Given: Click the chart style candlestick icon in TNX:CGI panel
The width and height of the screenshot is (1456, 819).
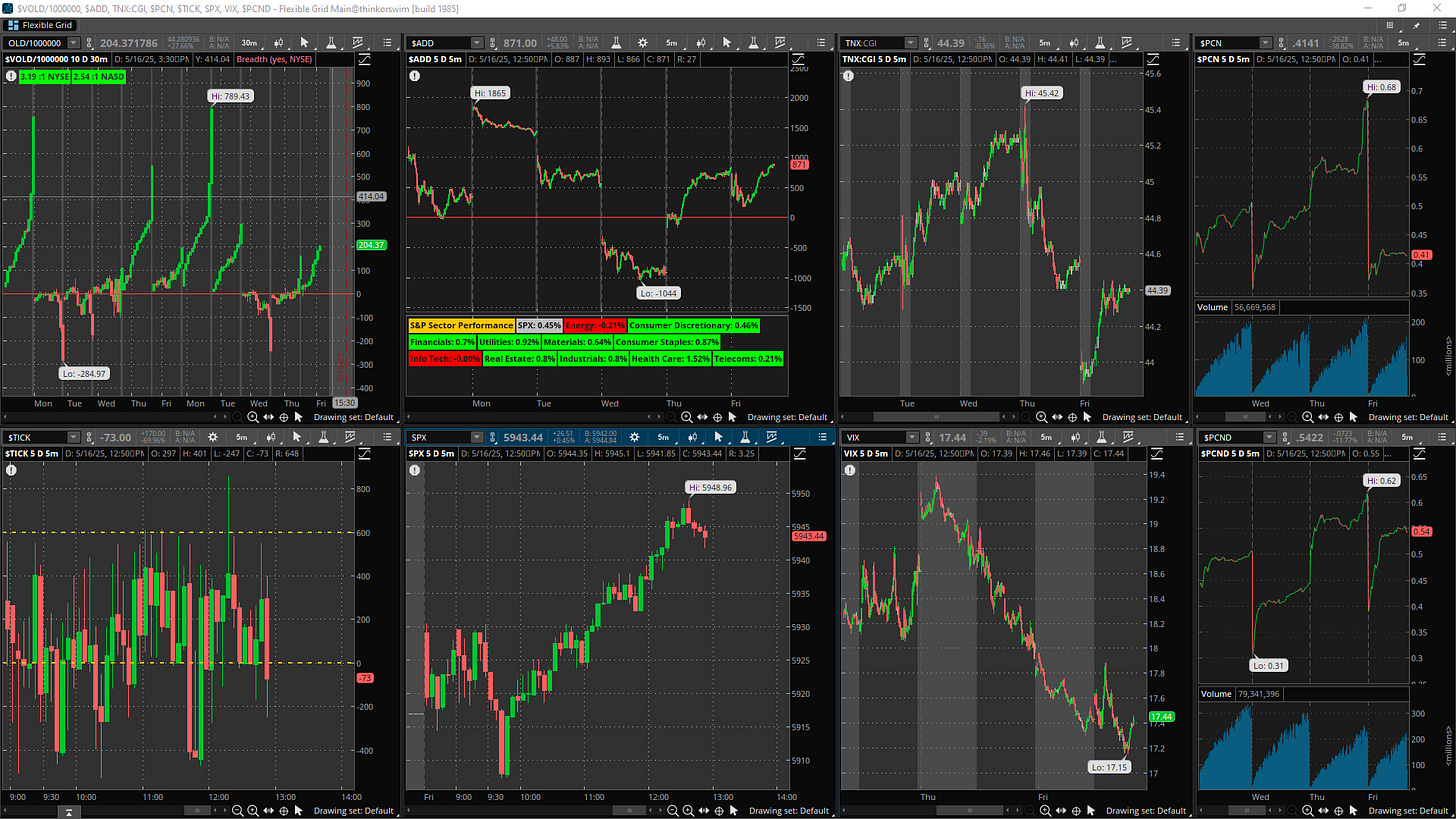Looking at the screenshot, I should (1074, 43).
